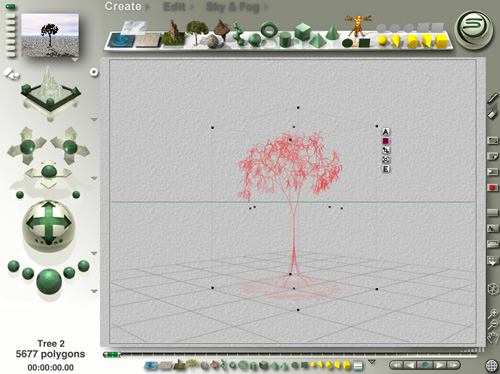Click the play button in animation controls
500x374 pixels.
coord(439,365)
